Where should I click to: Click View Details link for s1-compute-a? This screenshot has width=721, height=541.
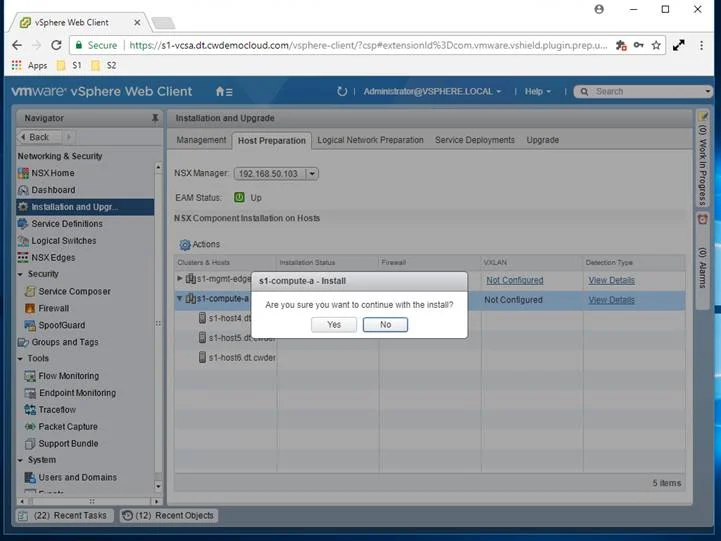611,300
